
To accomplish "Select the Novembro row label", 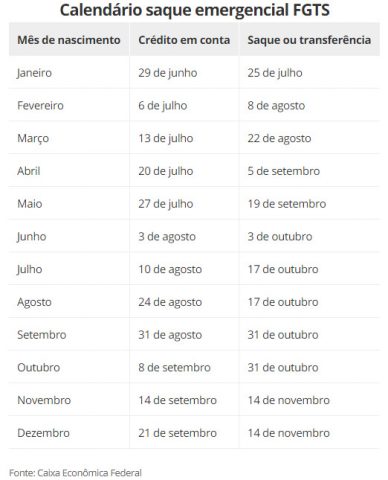I will [x=44, y=400].
